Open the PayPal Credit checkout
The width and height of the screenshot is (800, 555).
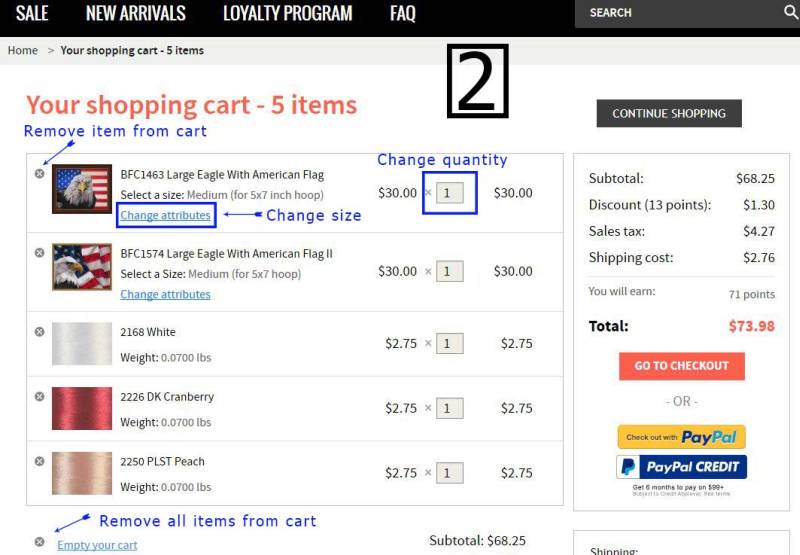pos(682,467)
